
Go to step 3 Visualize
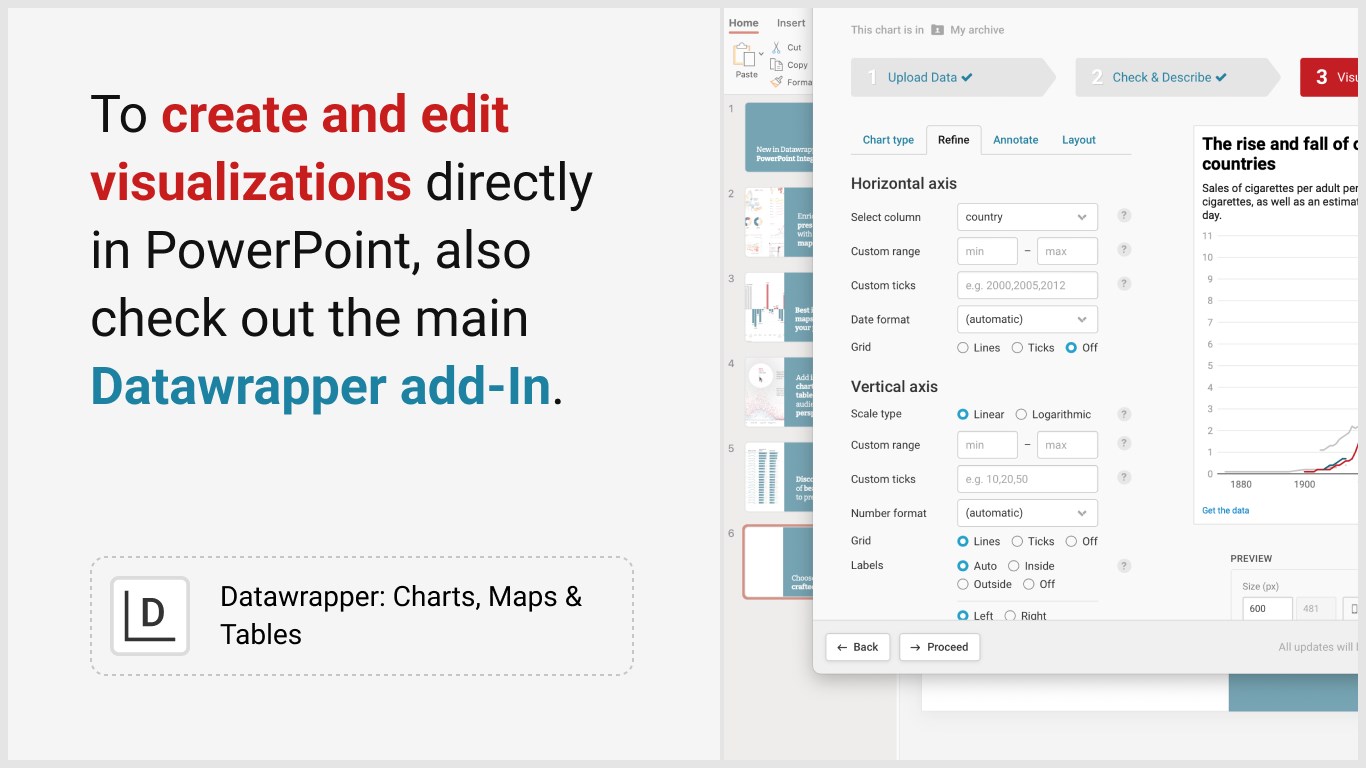[1329, 77]
